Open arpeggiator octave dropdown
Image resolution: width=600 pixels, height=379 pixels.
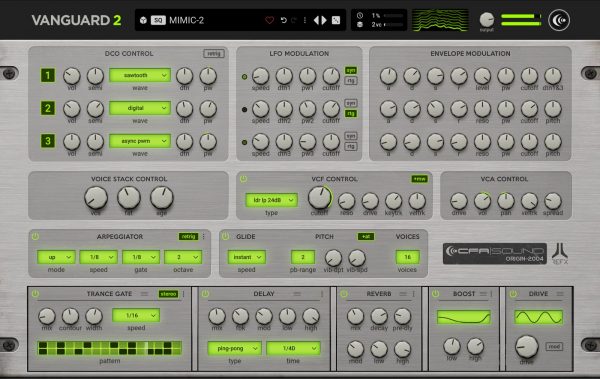coord(183,257)
